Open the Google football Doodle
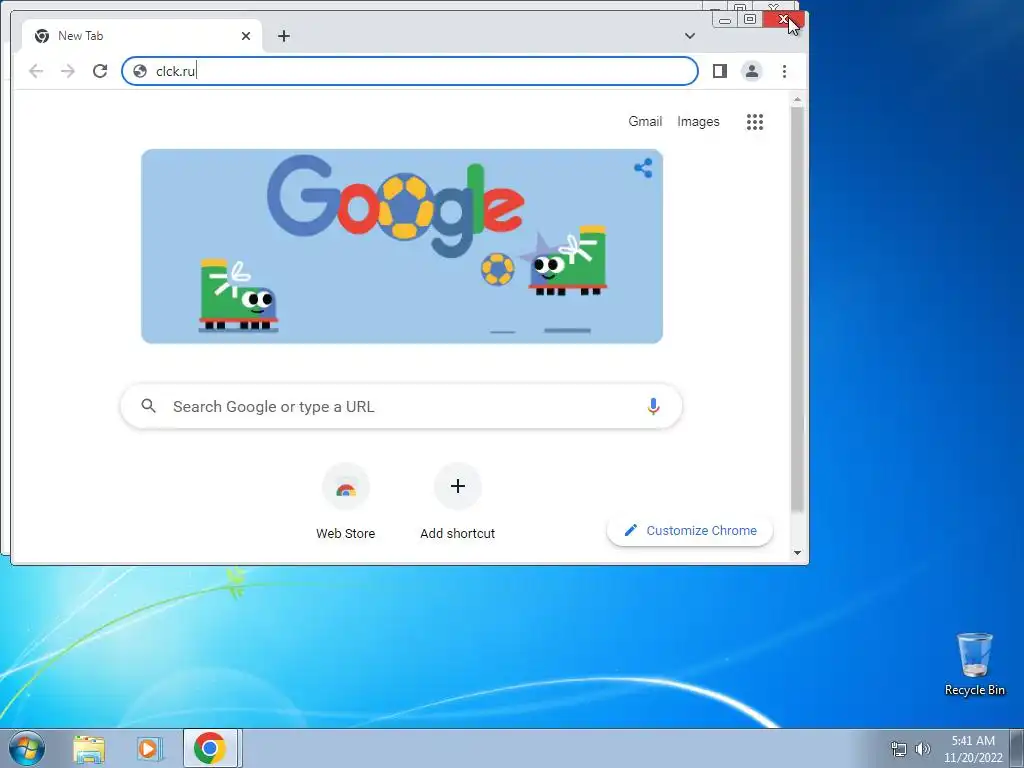The width and height of the screenshot is (1024, 768). (x=402, y=246)
